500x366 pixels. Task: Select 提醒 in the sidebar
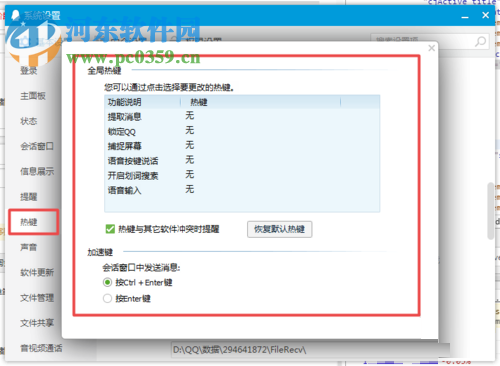click(29, 197)
